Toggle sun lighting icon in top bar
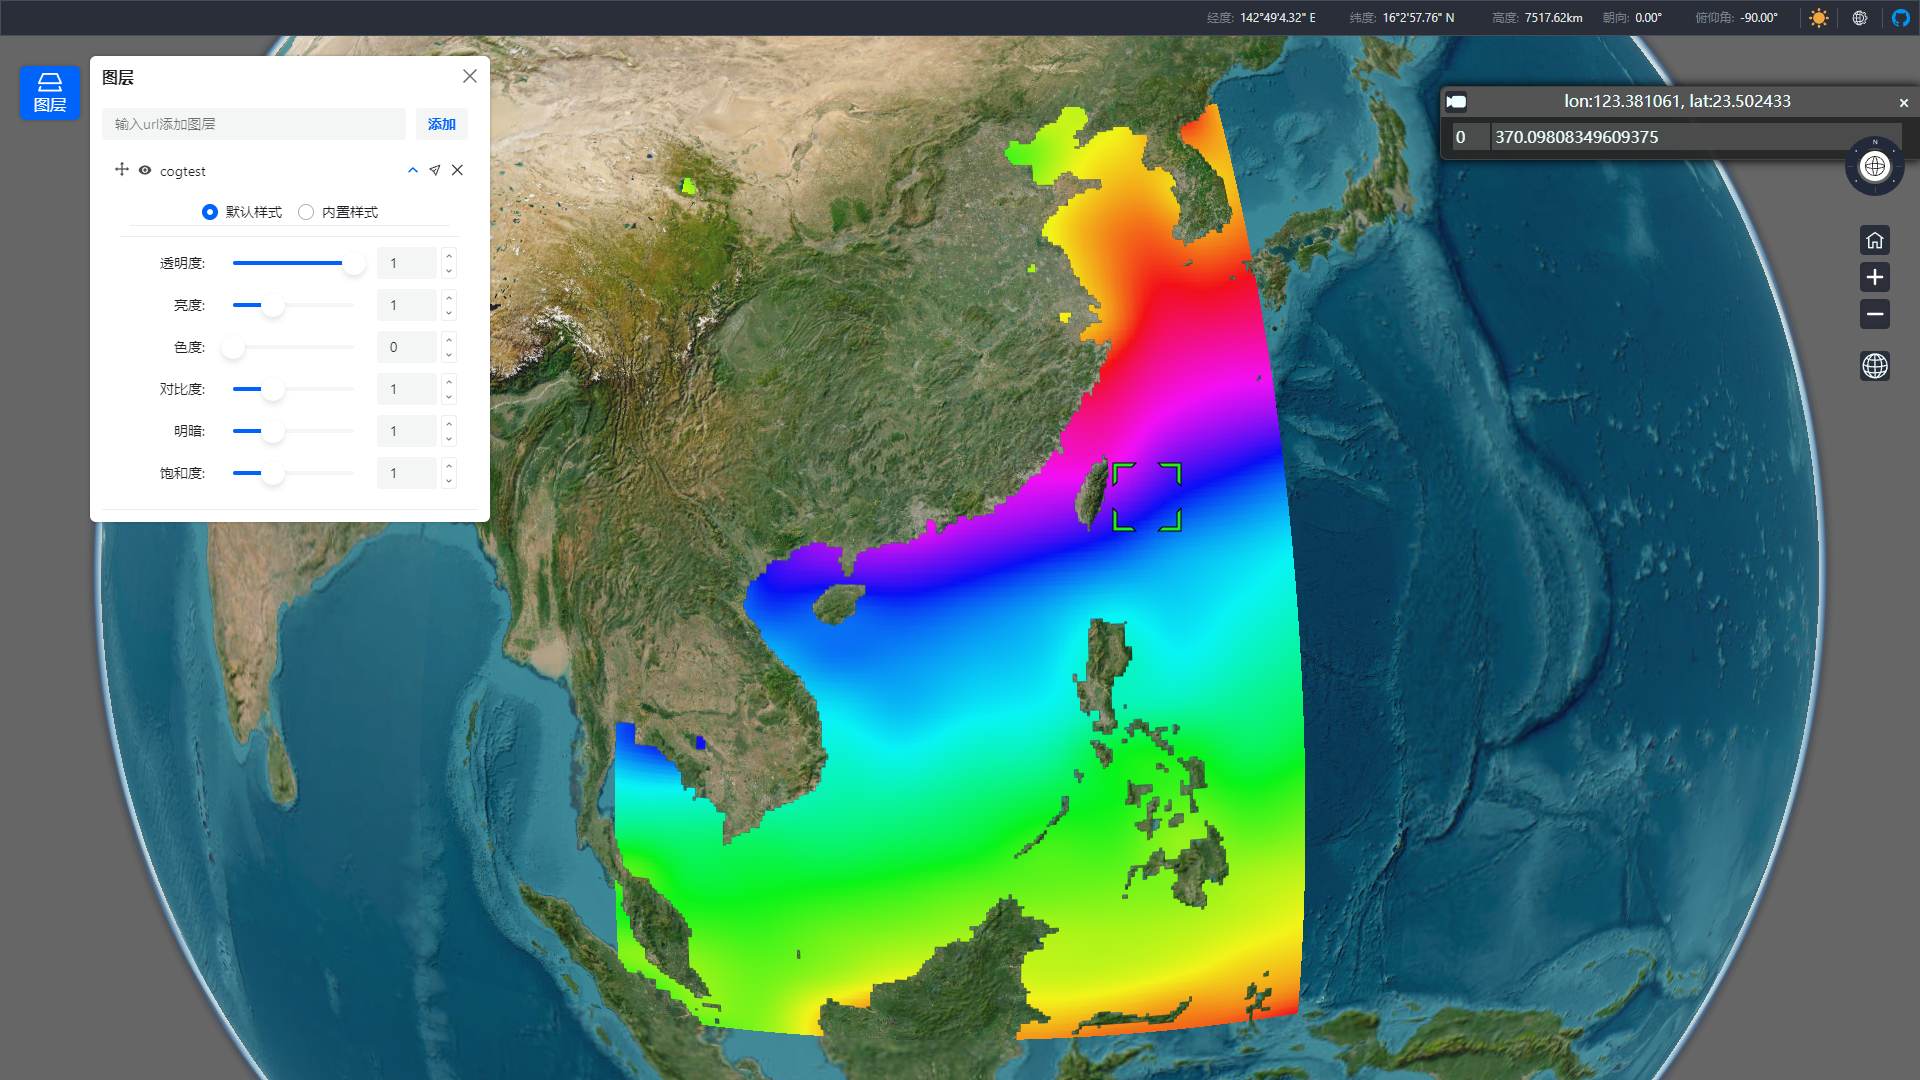The image size is (1920, 1080). pos(1818,18)
